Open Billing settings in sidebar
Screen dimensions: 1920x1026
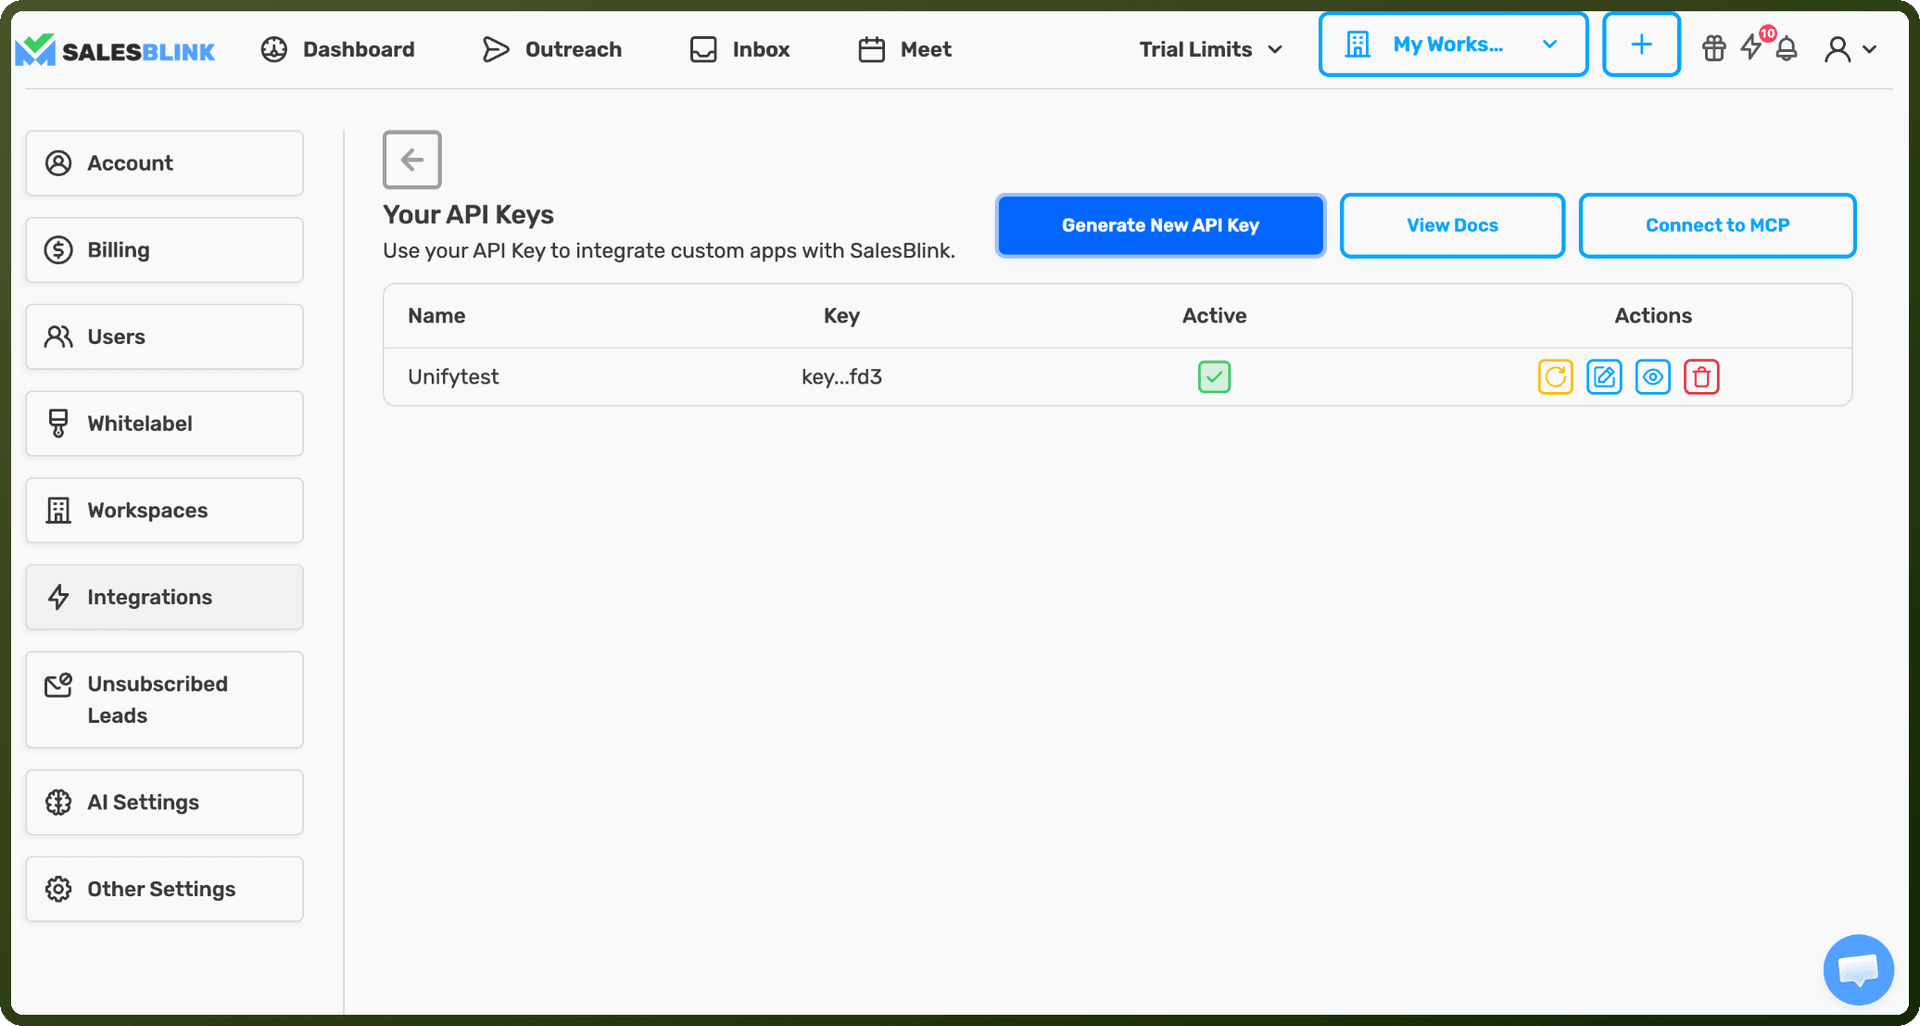[165, 250]
